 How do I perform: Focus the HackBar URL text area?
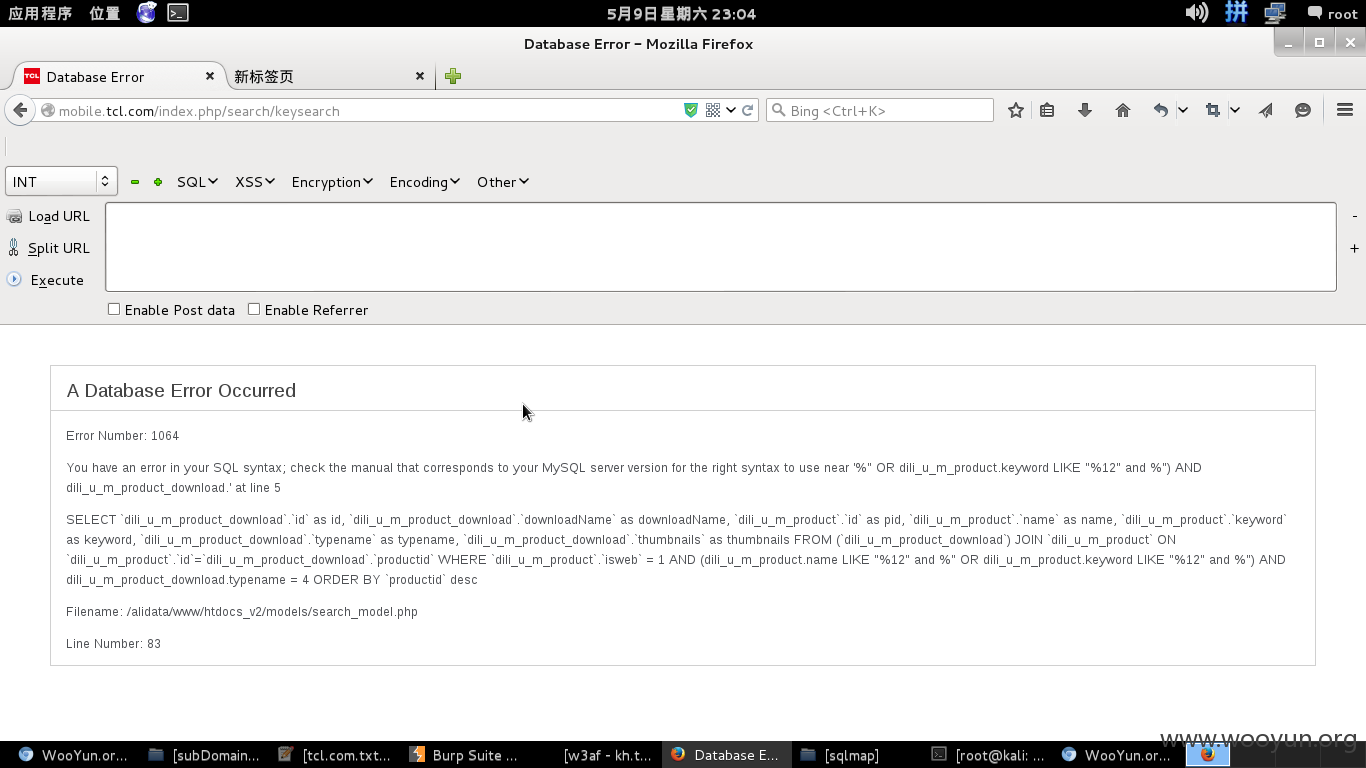click(x=721, y=247)
